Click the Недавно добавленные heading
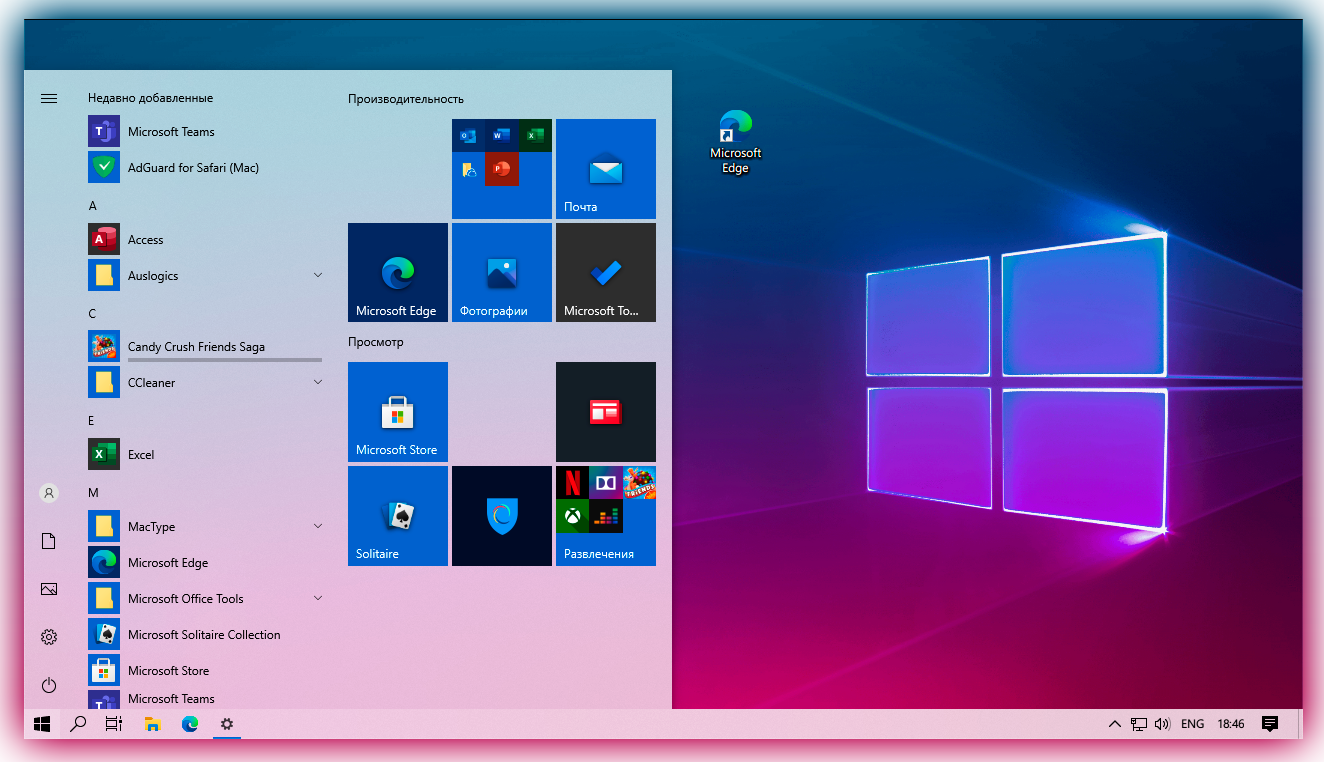 coord(150,98)
